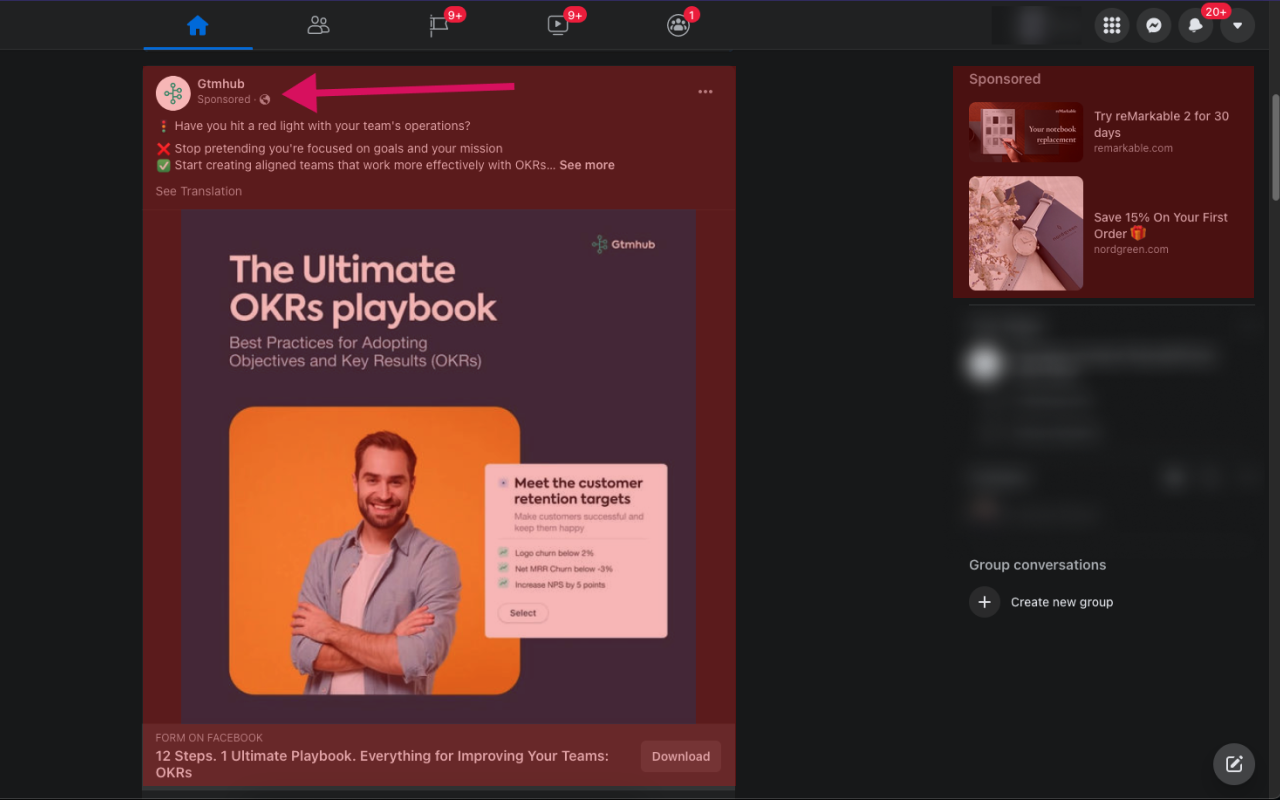Open the Gtmhub page name link

pyautogui.click(x=221, y=84)
